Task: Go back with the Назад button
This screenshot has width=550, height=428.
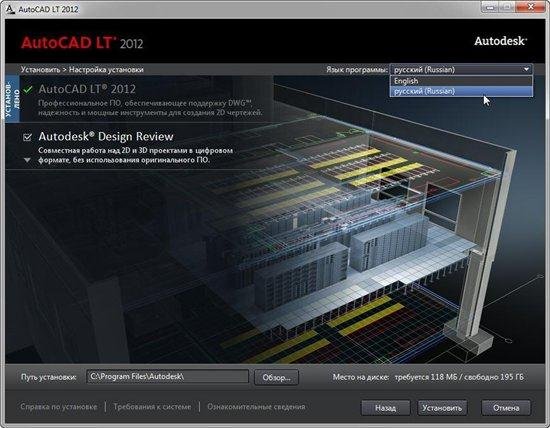Action: pos(385,408)
